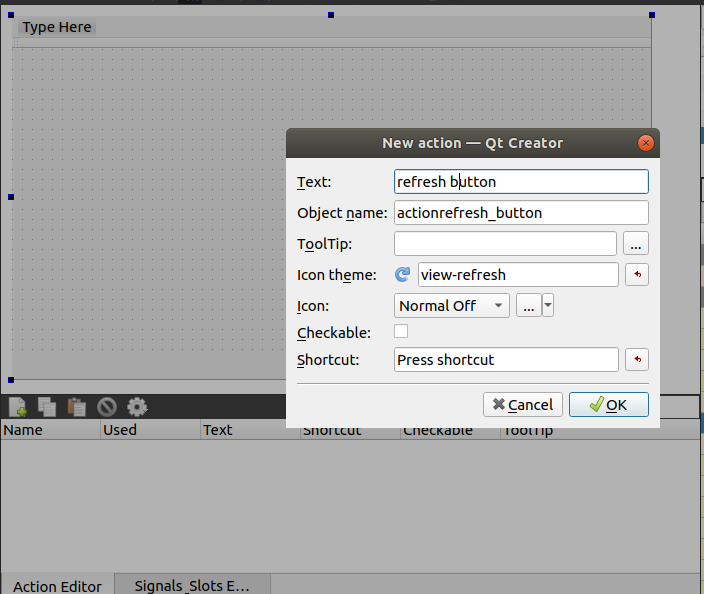Click the Text input field
The image size is (704, 594).
point(521,182)
